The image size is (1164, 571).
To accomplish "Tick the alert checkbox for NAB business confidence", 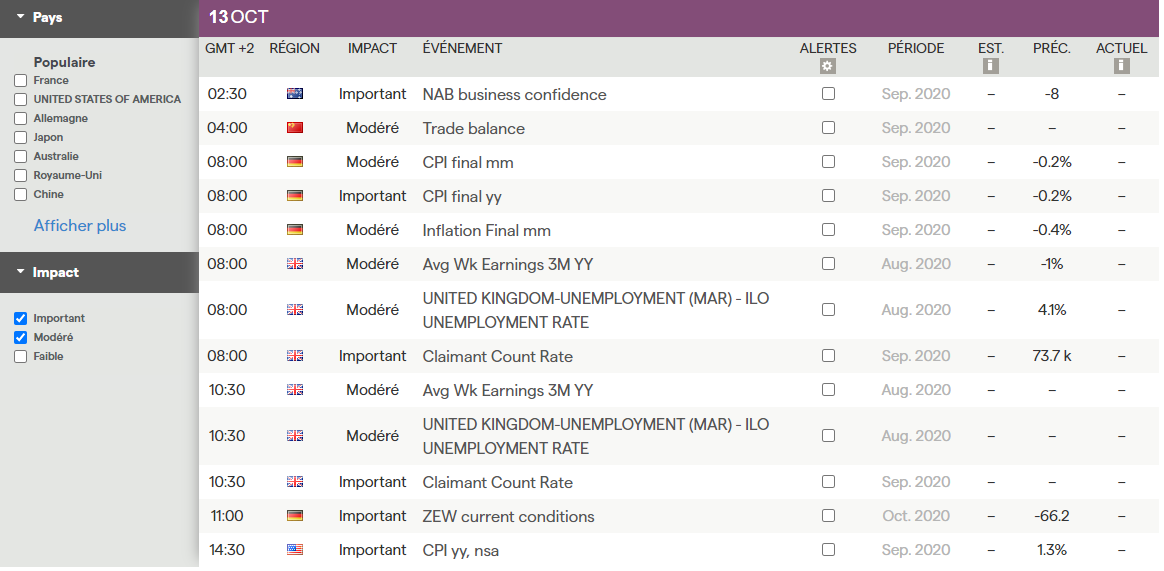I will pos(828,94).
